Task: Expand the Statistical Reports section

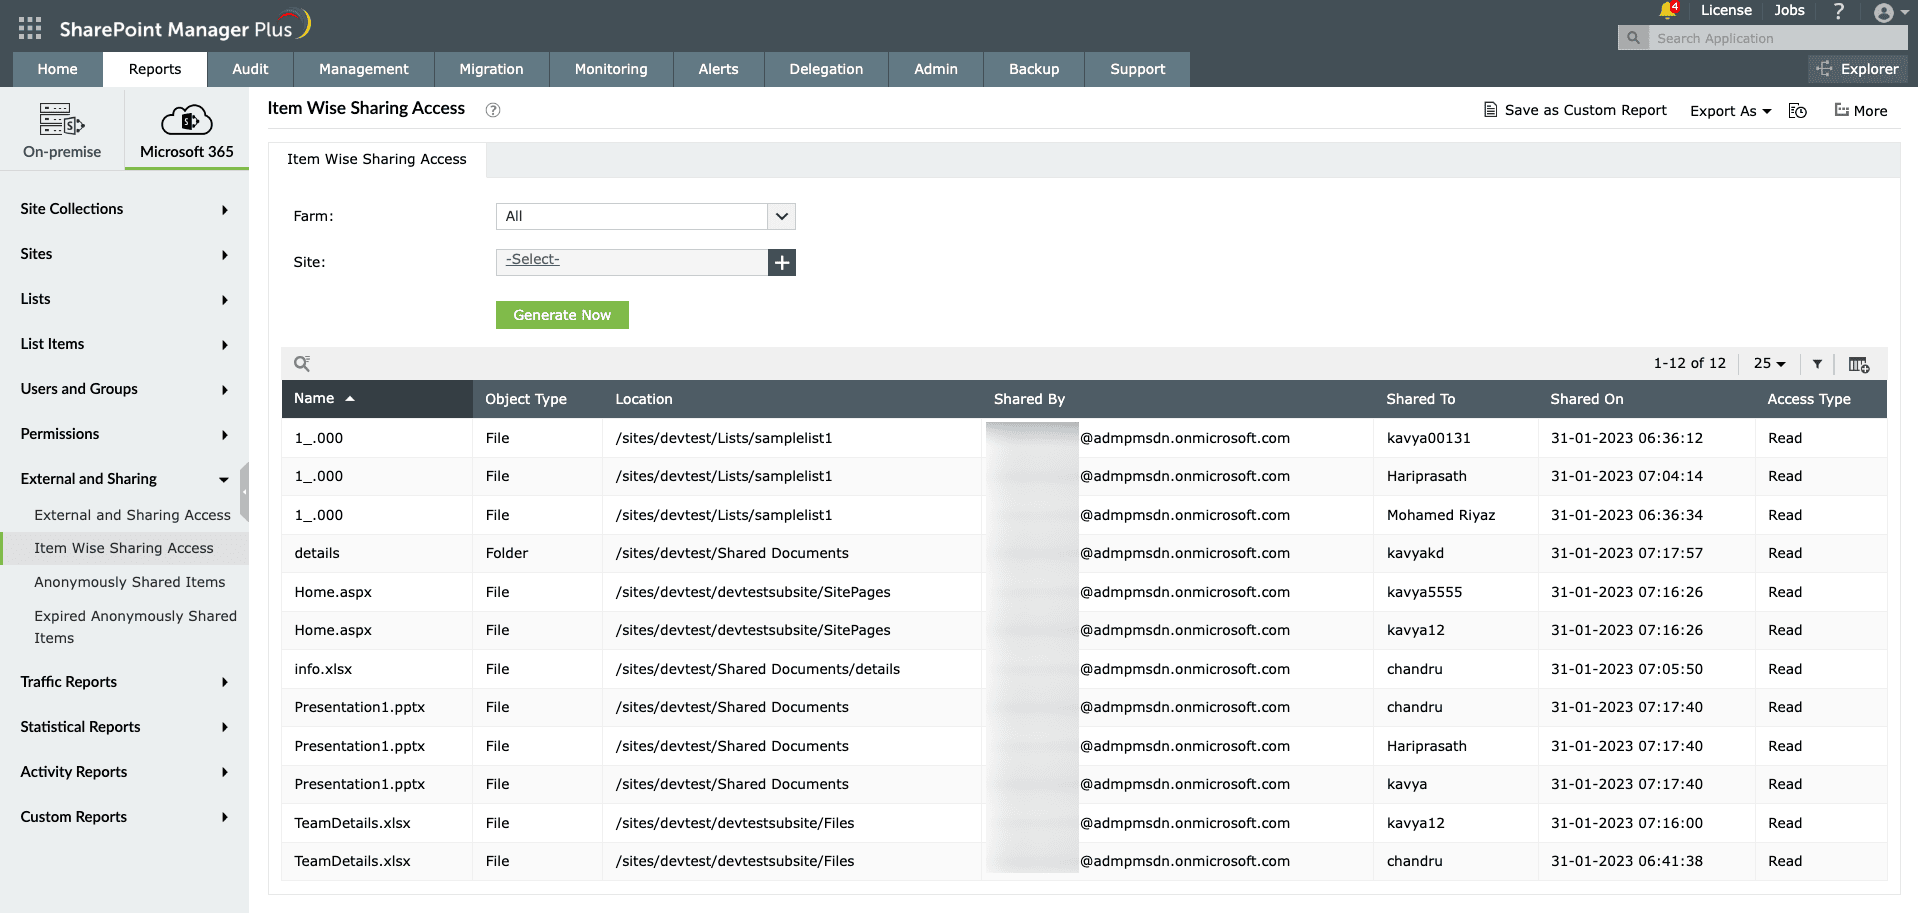Action: (124, 727)
